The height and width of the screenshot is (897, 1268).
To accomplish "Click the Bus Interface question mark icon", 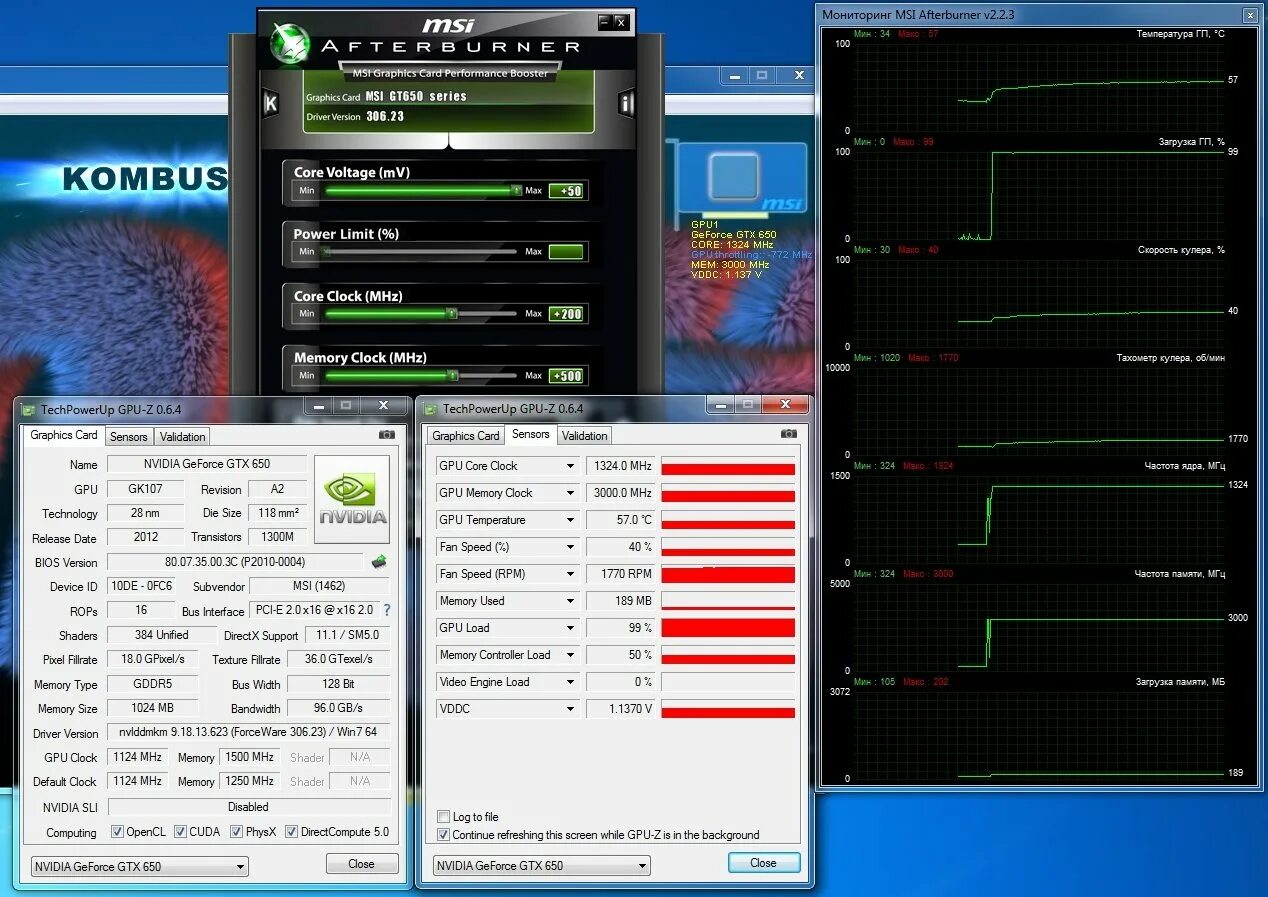I will 386,610.
